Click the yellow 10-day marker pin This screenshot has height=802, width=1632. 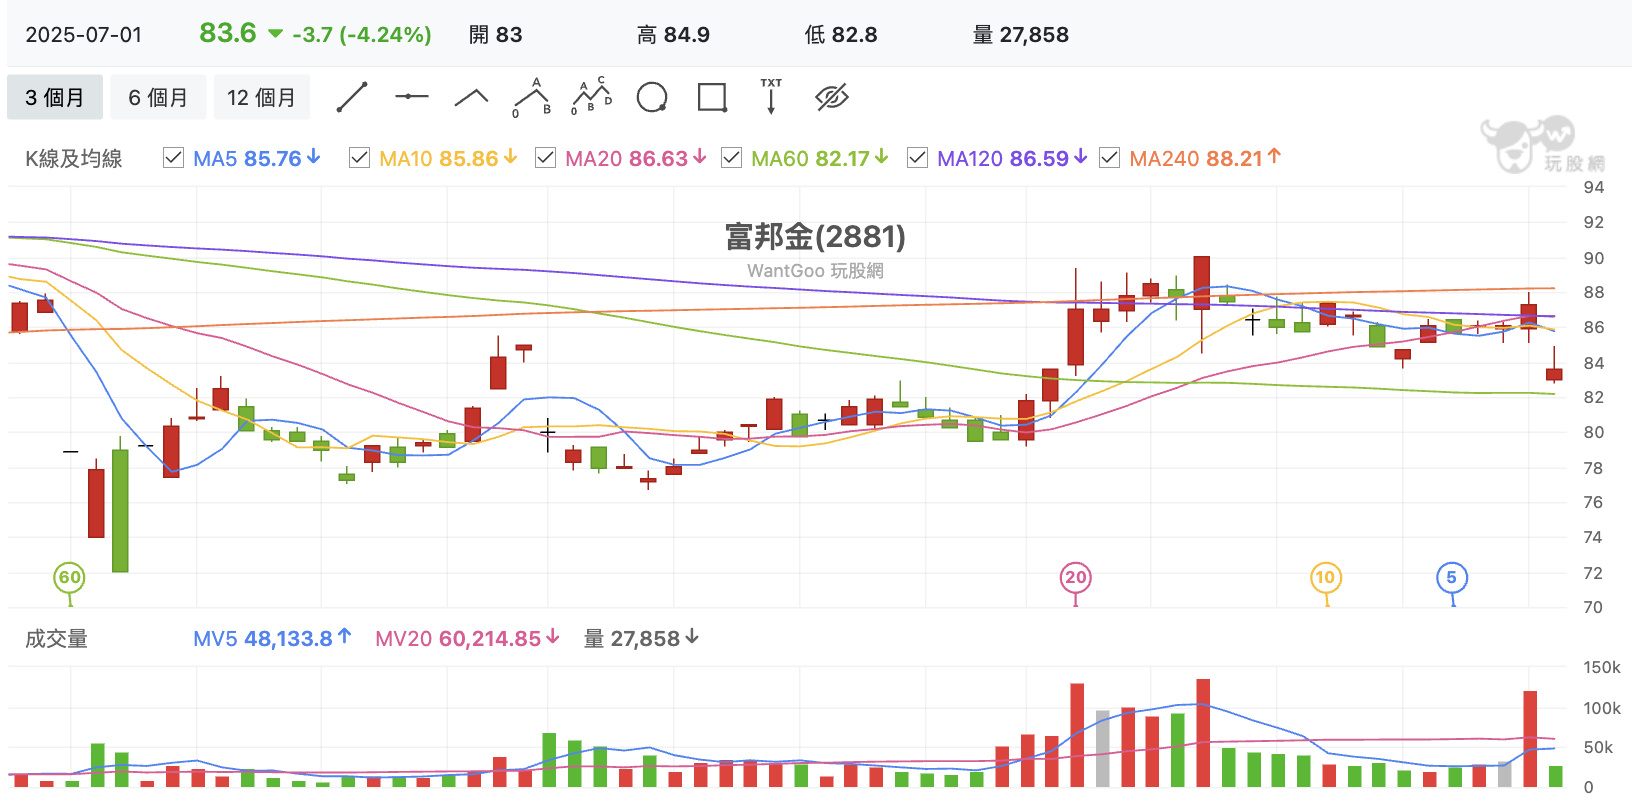tap(1325, 578)
